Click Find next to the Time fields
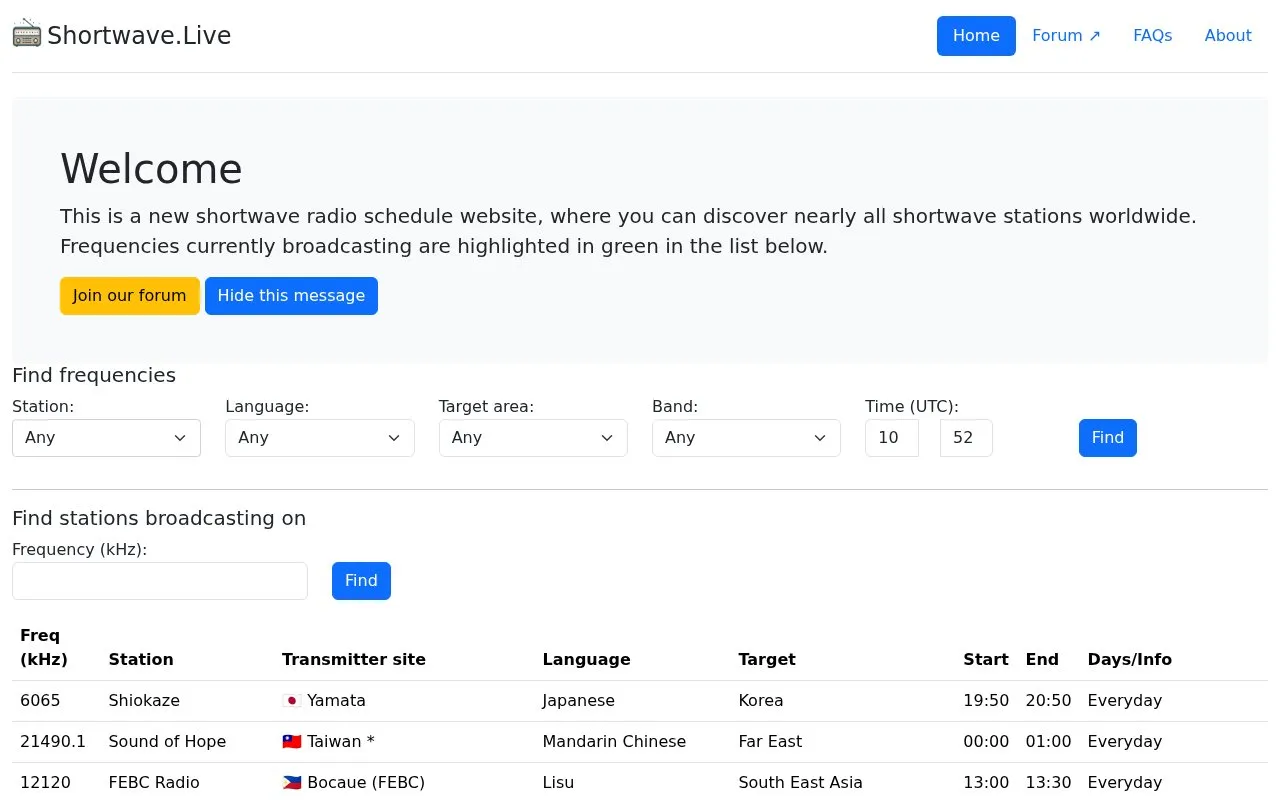1280x800 pixels. [1108, 438]
